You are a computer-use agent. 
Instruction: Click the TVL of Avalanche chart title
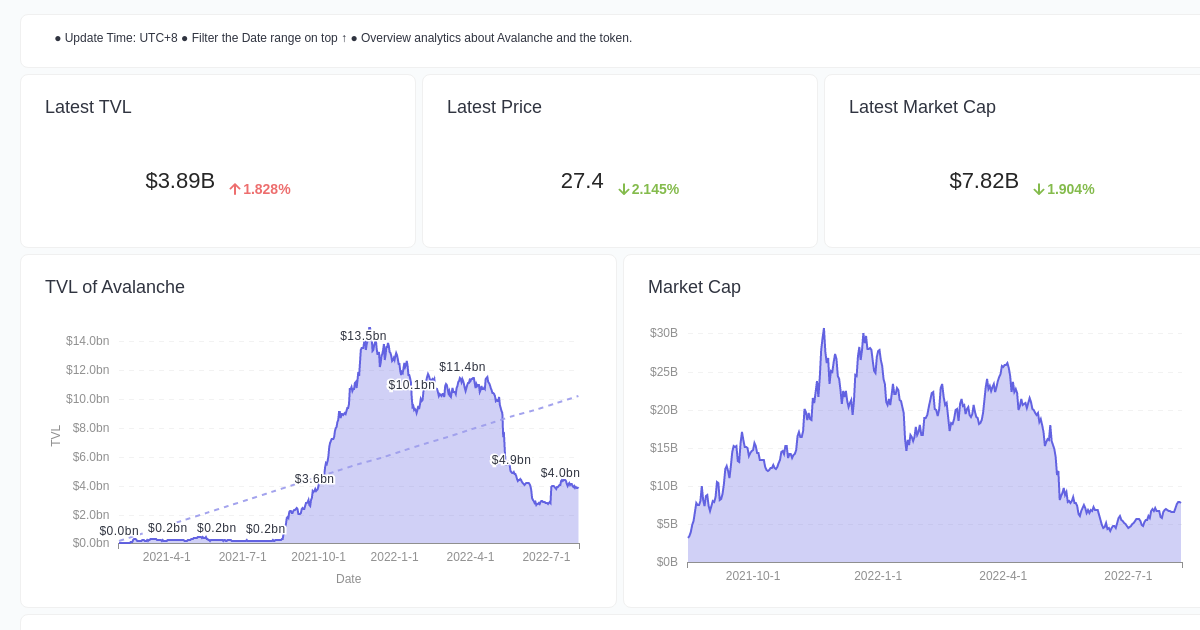click(114, 287)
